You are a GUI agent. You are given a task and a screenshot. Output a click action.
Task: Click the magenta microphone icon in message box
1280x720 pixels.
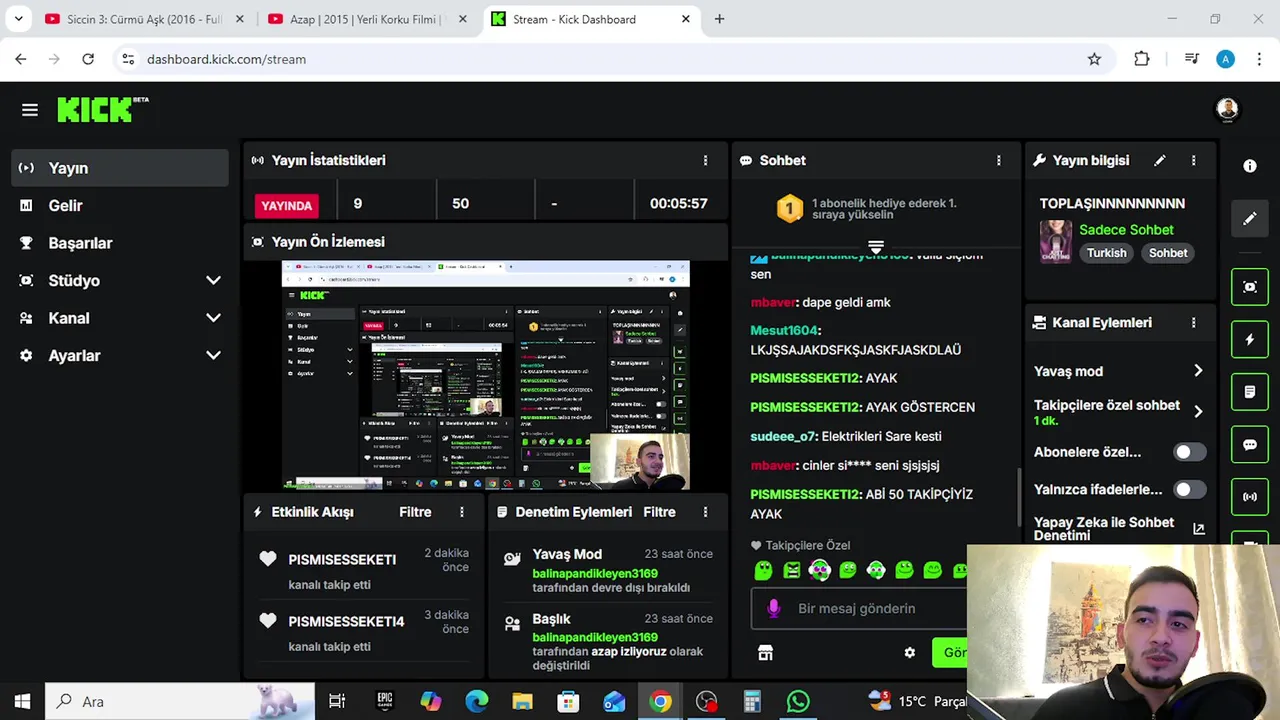coord(773,608)
